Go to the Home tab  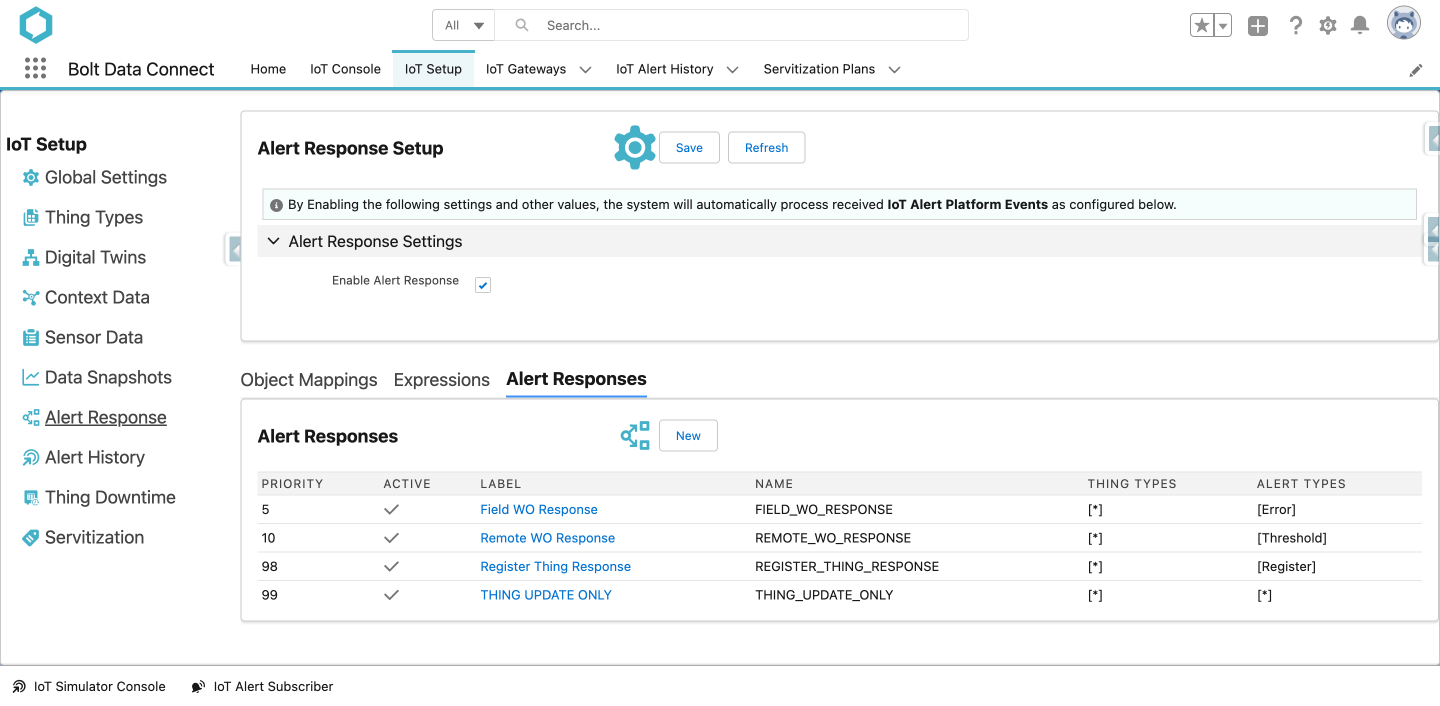(268, 69)
